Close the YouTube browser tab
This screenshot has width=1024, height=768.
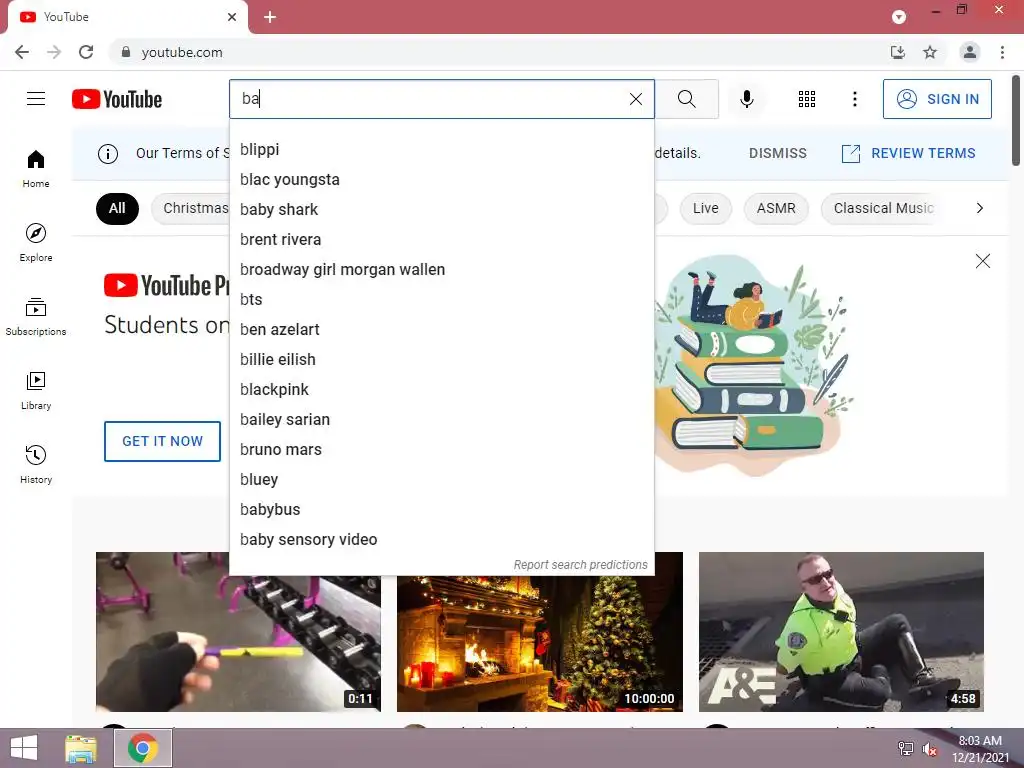232,17
